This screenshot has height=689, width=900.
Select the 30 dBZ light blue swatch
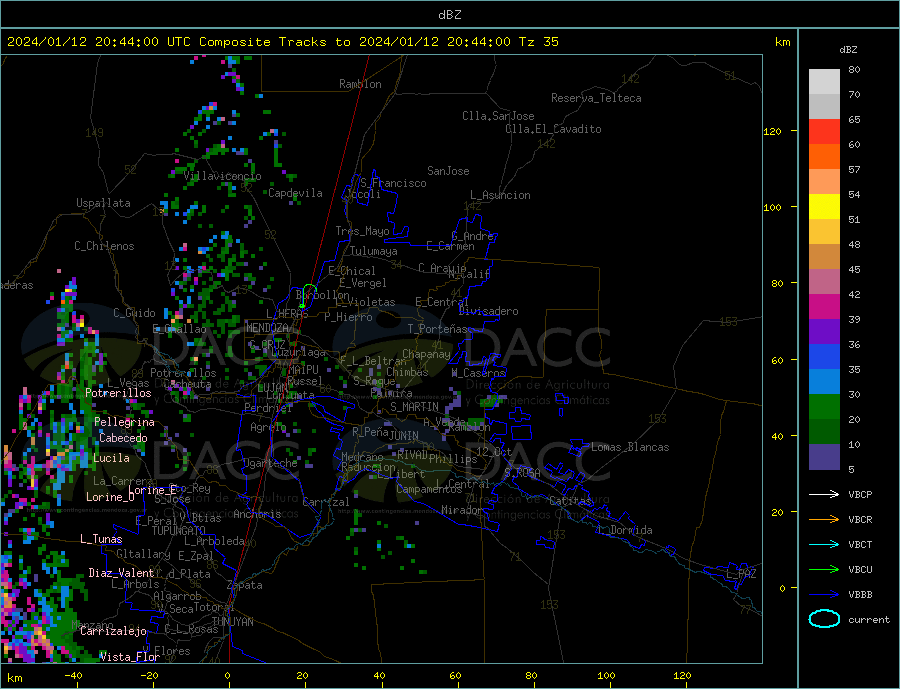824,382
